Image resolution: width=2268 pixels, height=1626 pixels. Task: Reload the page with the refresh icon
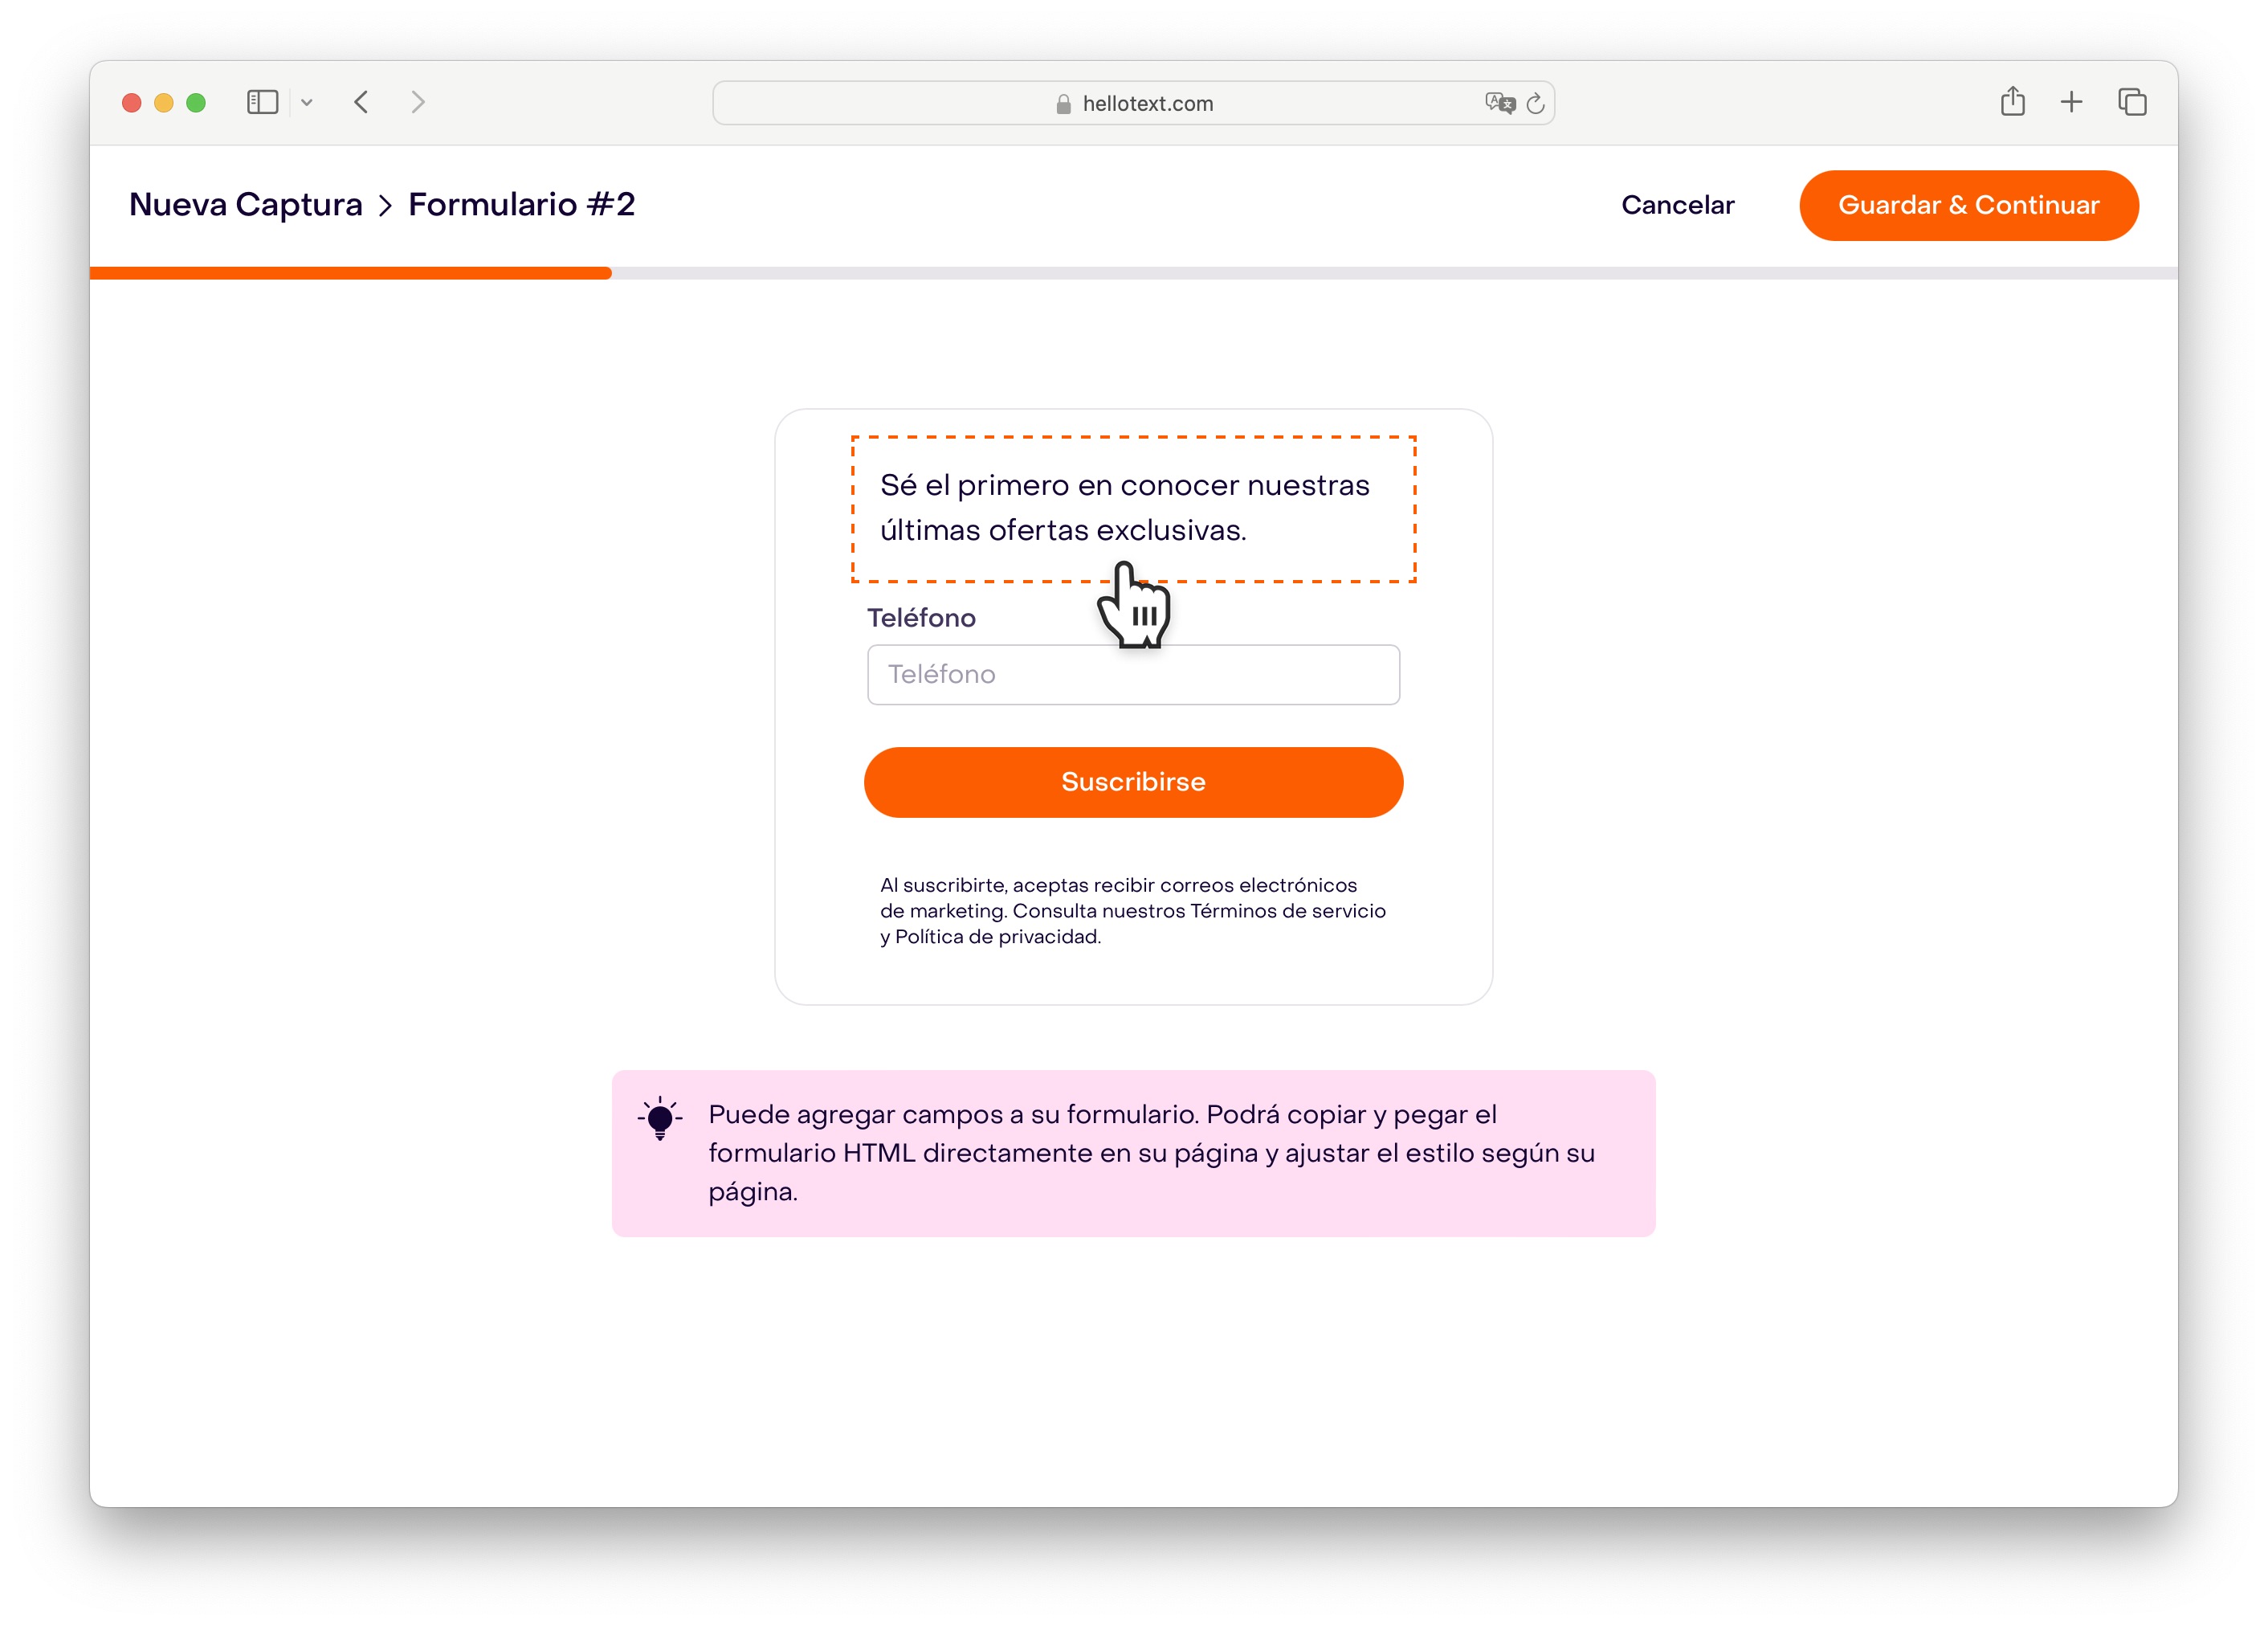click(x=1536, y=102)
